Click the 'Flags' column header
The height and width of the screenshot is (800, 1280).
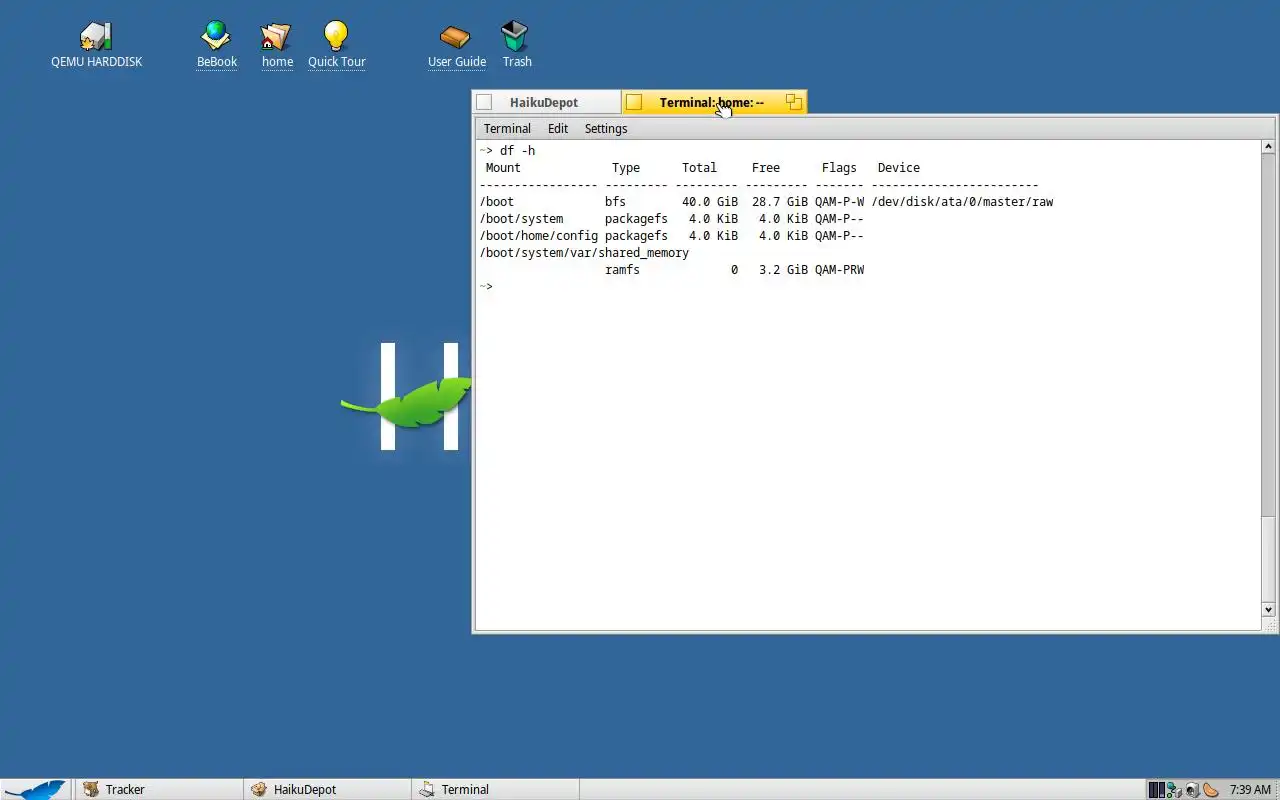point(839,168)
